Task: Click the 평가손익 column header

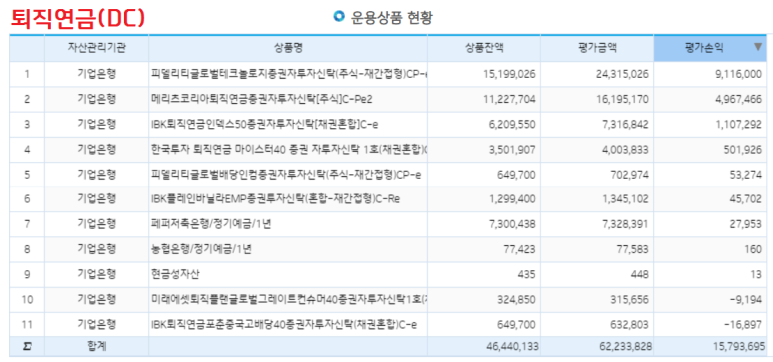Action: (x=710, y=48)
